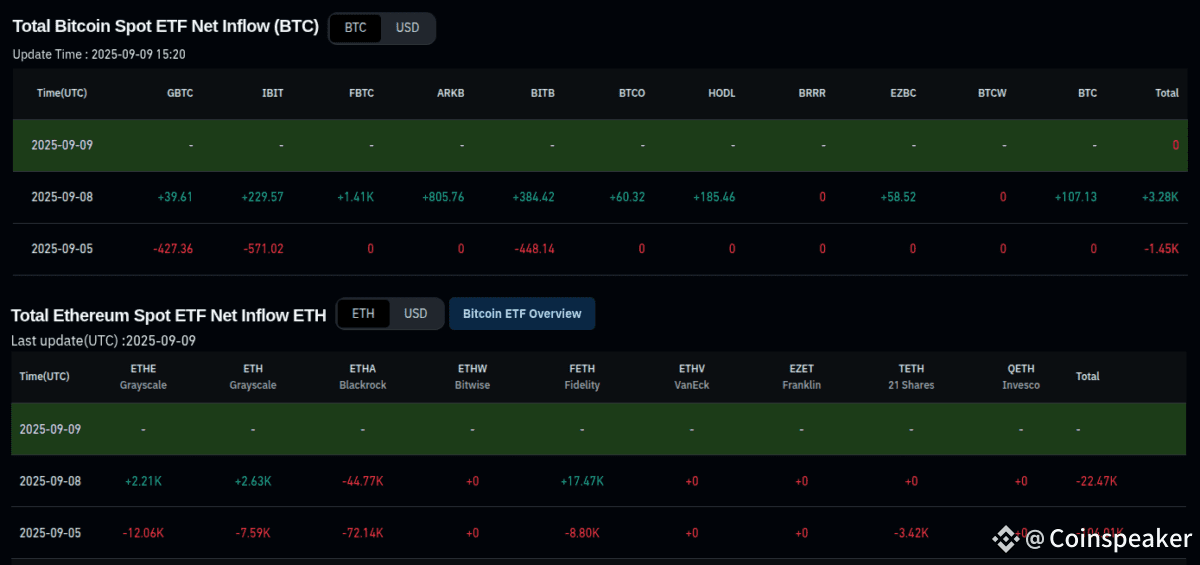This screenshot has height=565, width=1200.
Task: Select the -12.06K ETHE outflow value
Action: 143,533
